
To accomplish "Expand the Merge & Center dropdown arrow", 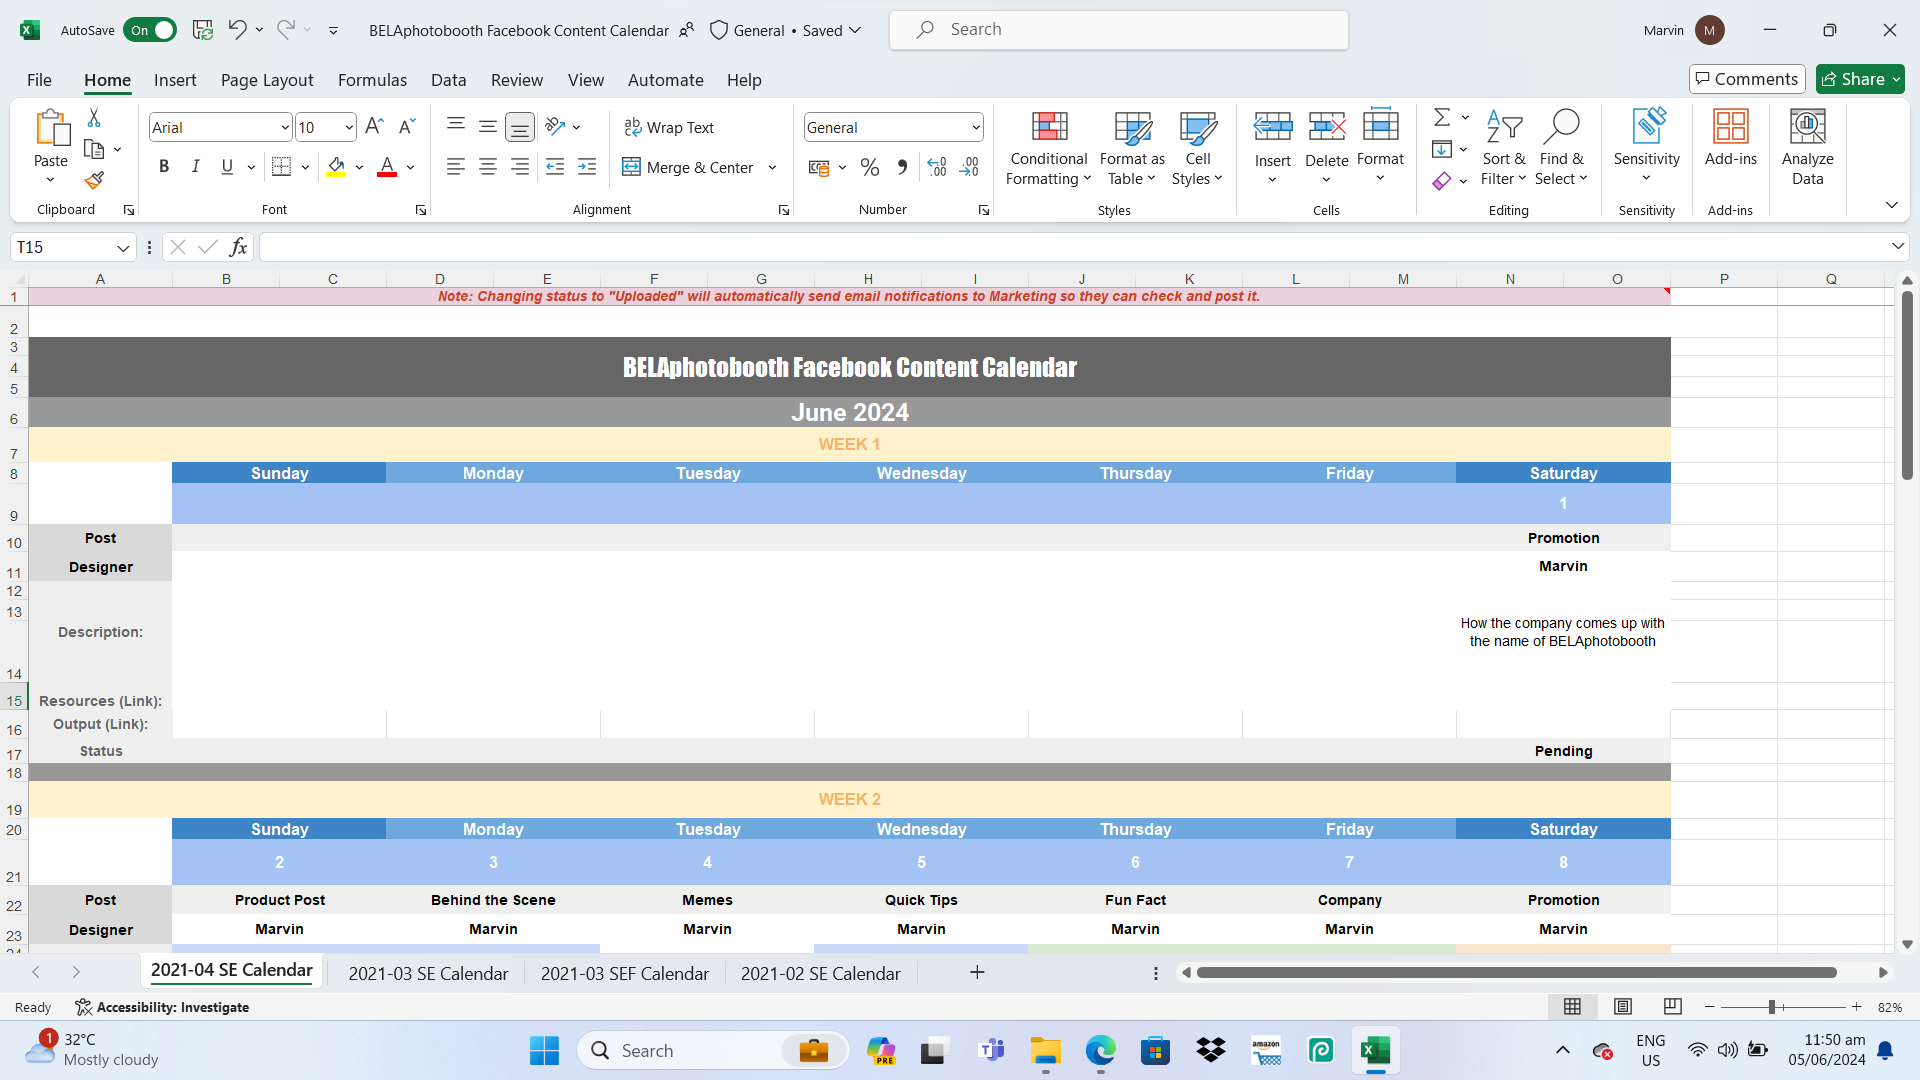I will pos(772,167).
